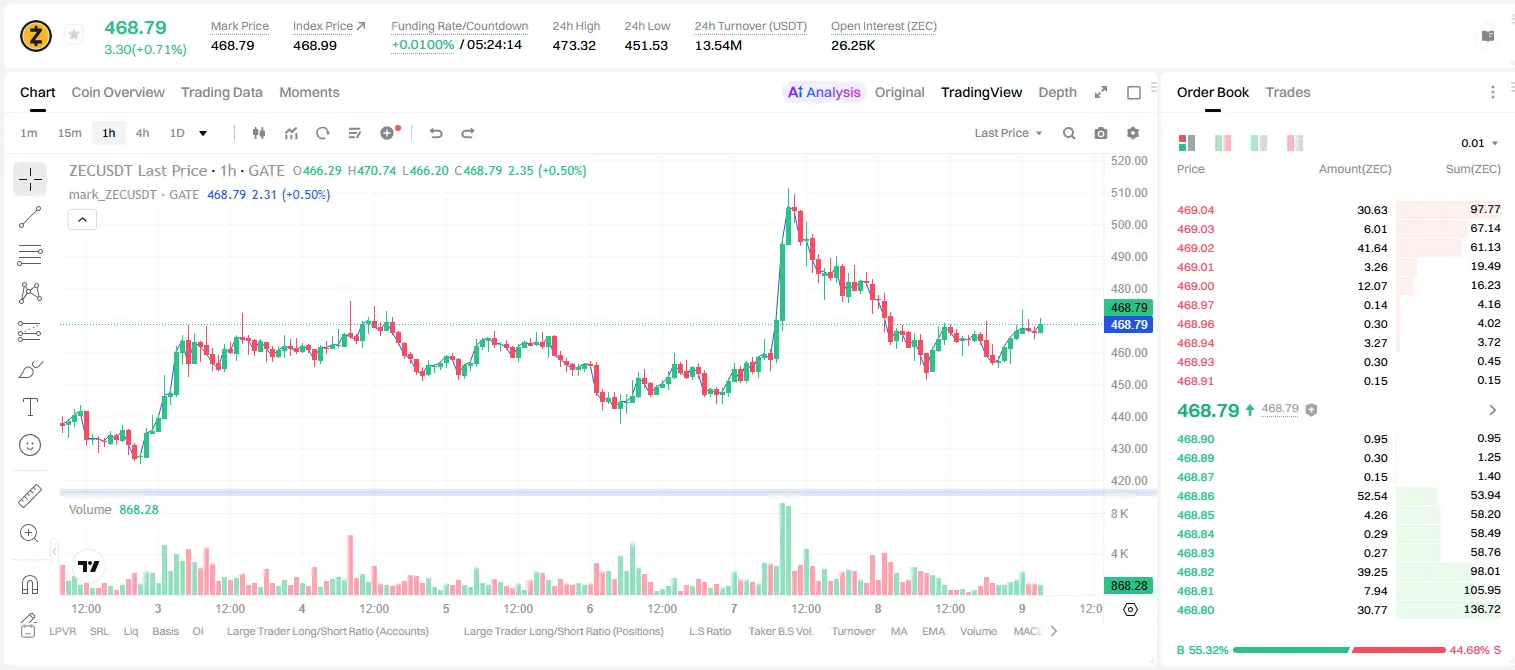Open the 0.01 price precision dropdown
The image size is (1515, 670).
tap(1480, 143)
